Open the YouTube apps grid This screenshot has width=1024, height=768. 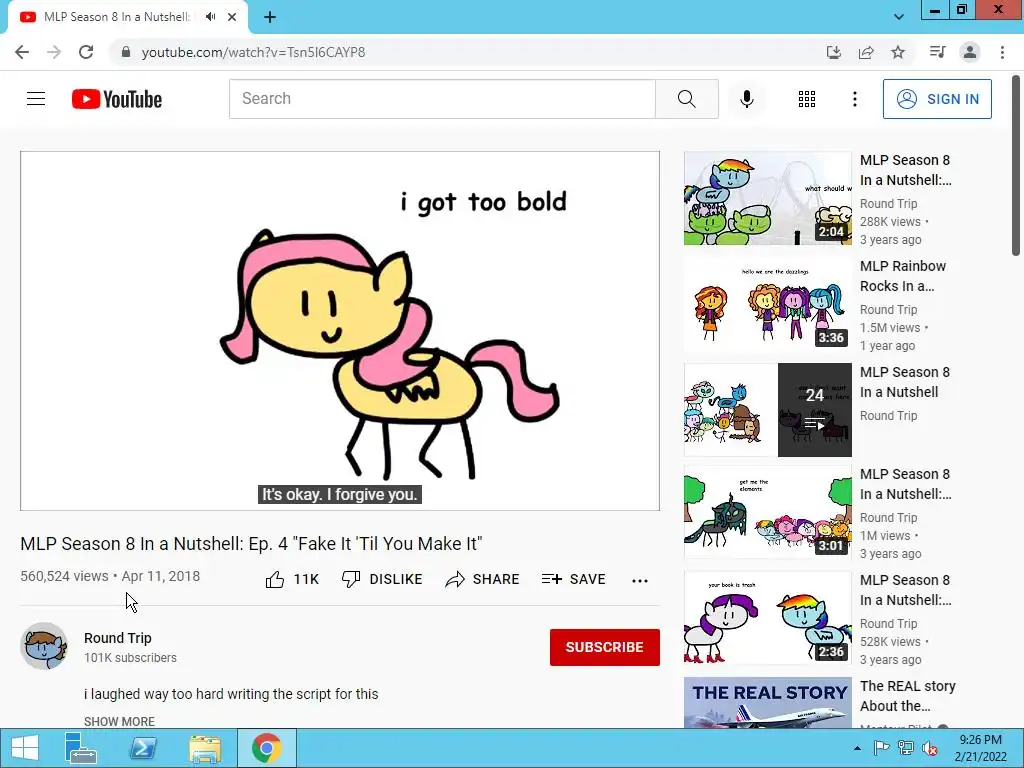pos(807,99)
